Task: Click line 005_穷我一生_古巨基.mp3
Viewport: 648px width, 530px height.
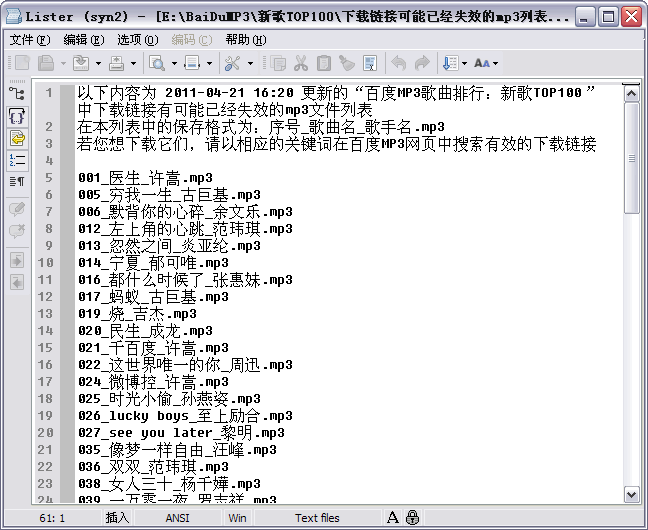Action: [169, 195]
